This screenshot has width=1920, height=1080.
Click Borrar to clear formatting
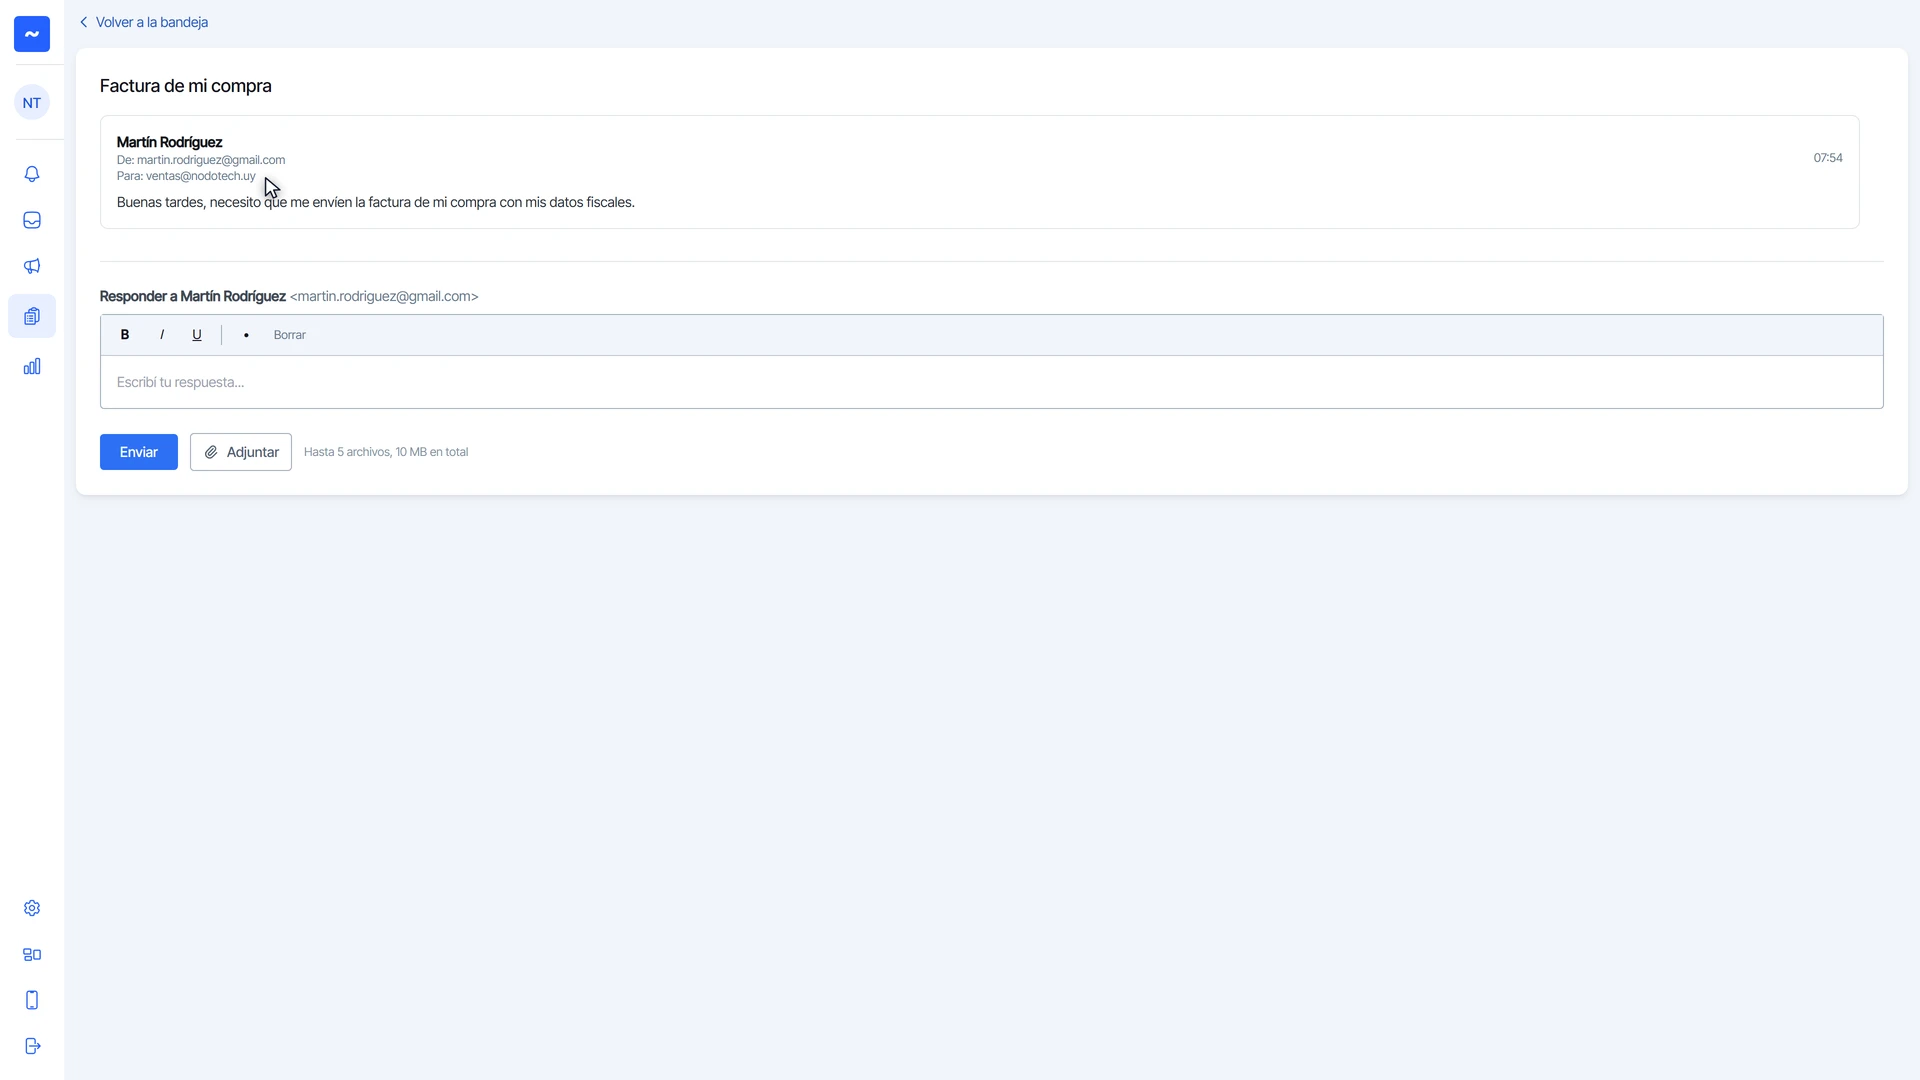(x=290, y=335)
